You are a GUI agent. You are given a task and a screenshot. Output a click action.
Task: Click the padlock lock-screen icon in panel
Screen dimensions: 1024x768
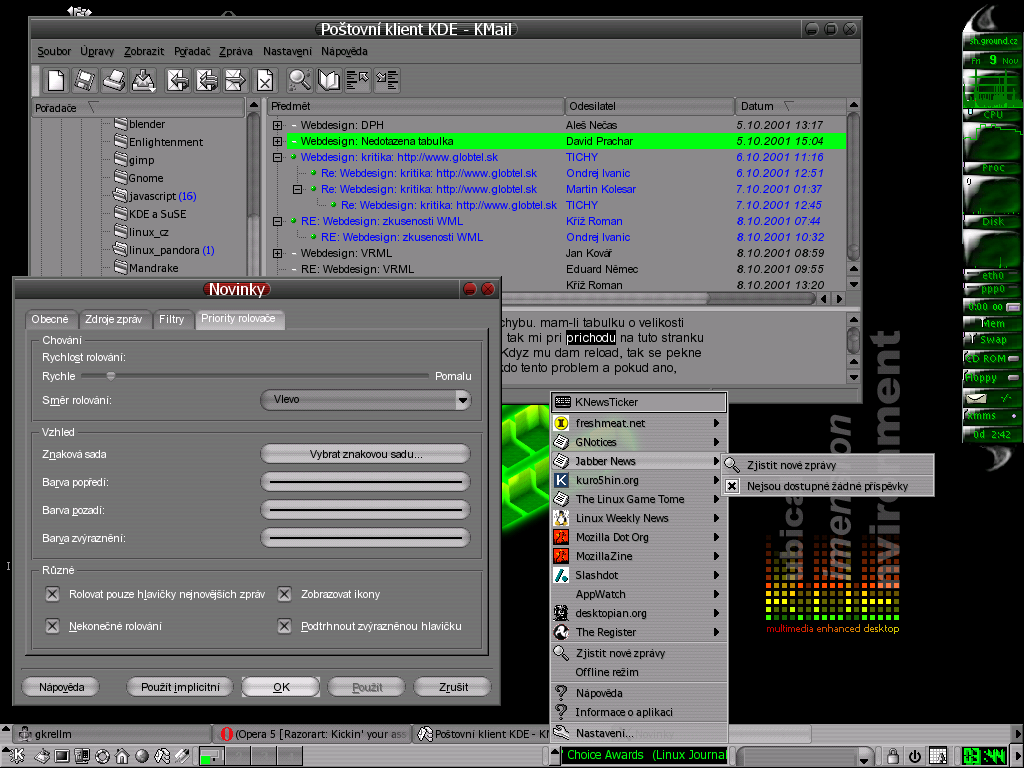click(893, 756)
